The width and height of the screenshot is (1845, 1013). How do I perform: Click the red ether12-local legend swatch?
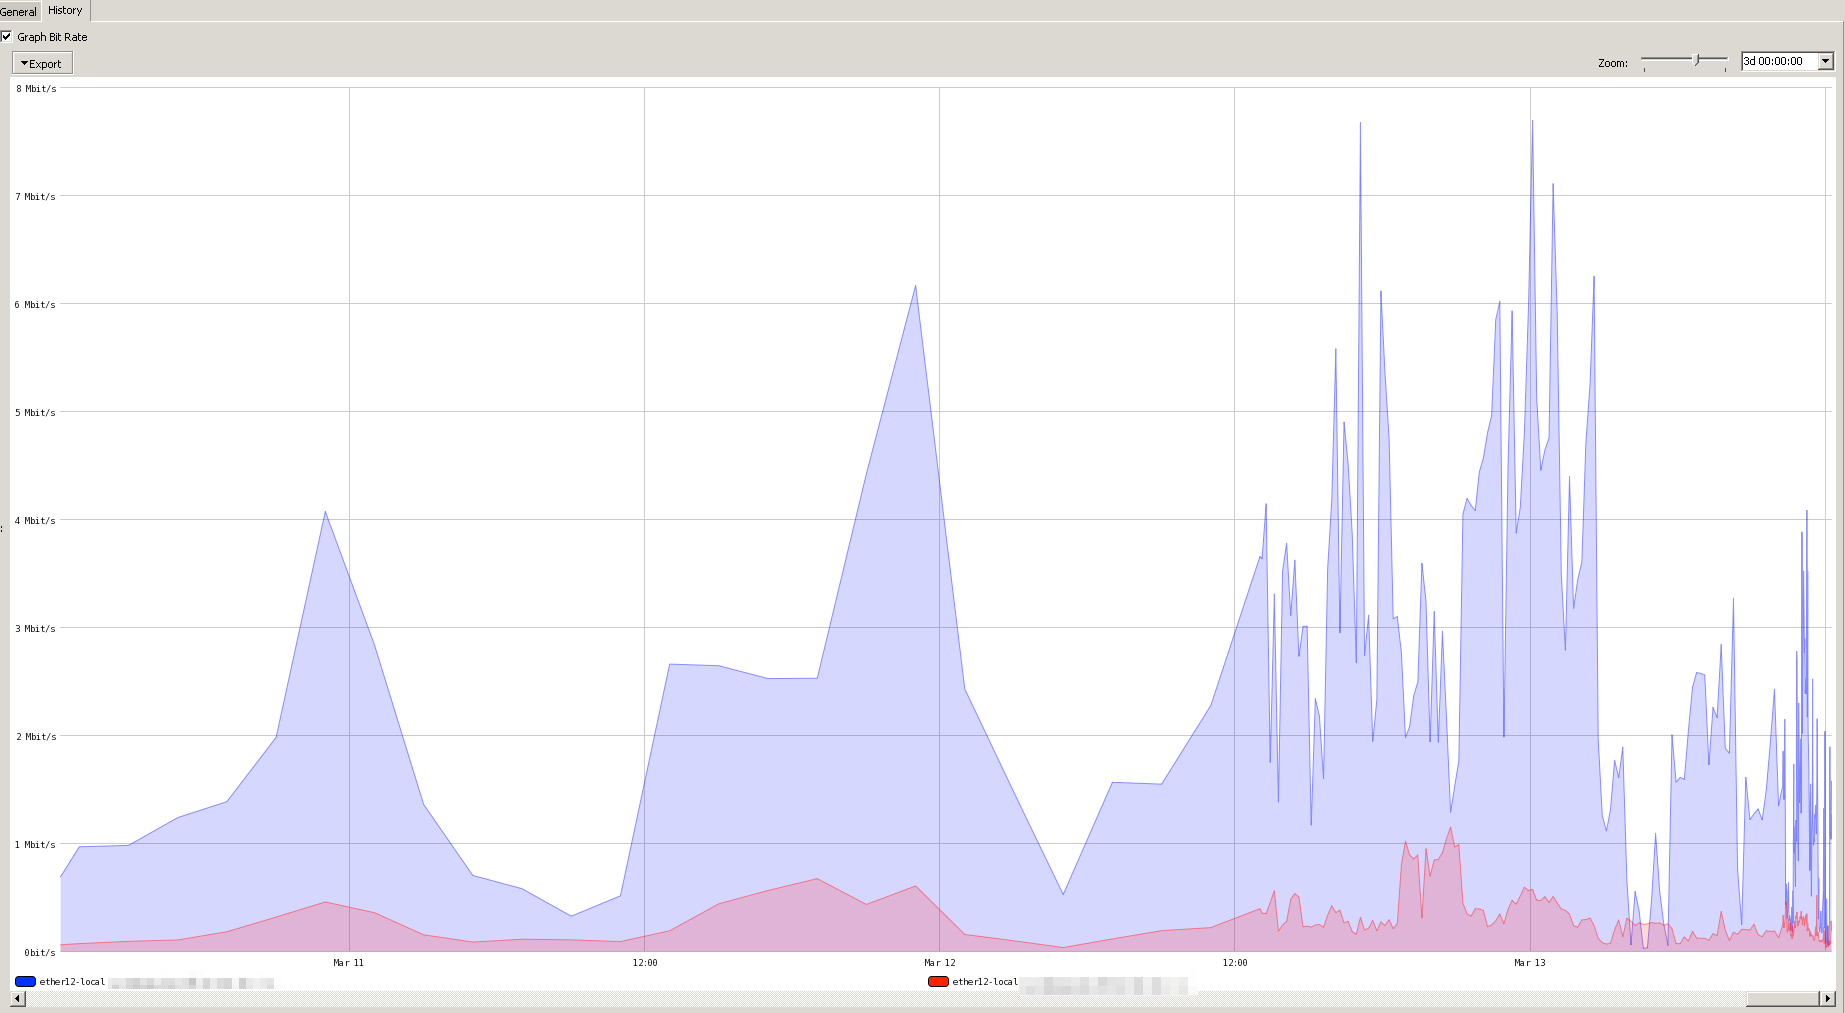(938, 982)
